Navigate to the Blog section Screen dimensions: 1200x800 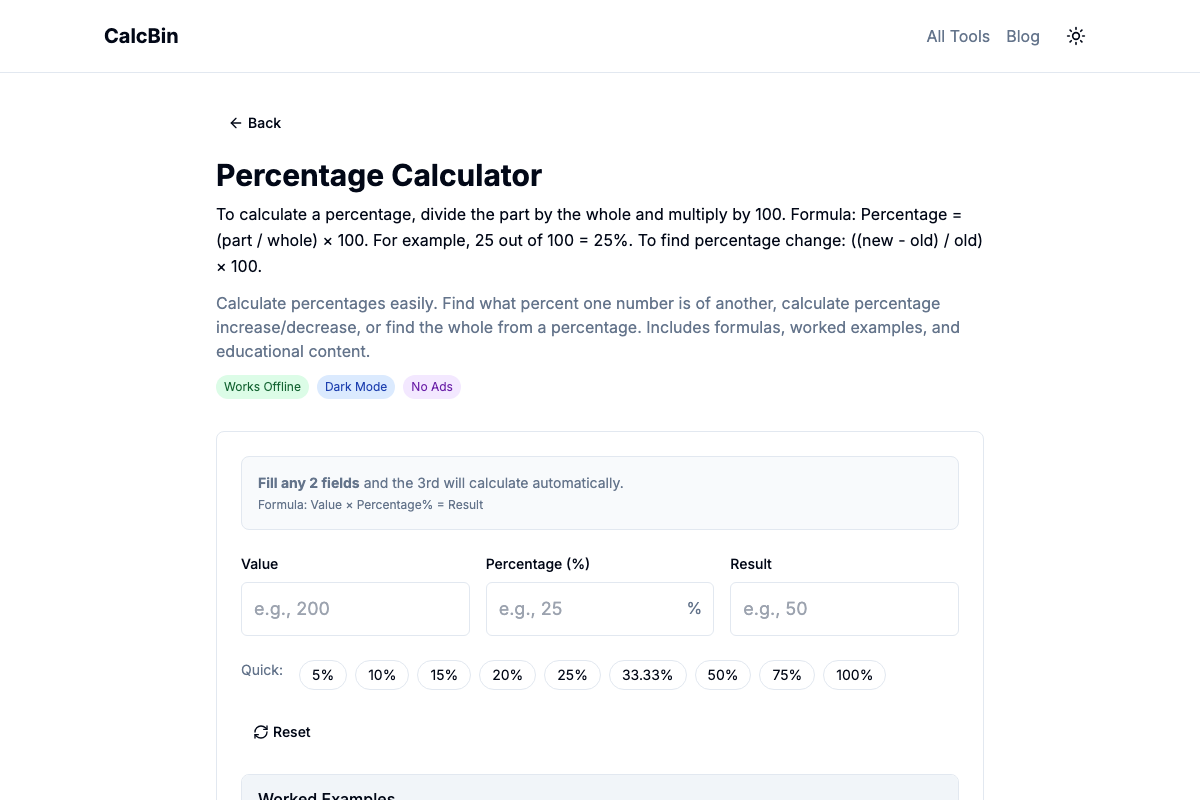point(1022,36)
